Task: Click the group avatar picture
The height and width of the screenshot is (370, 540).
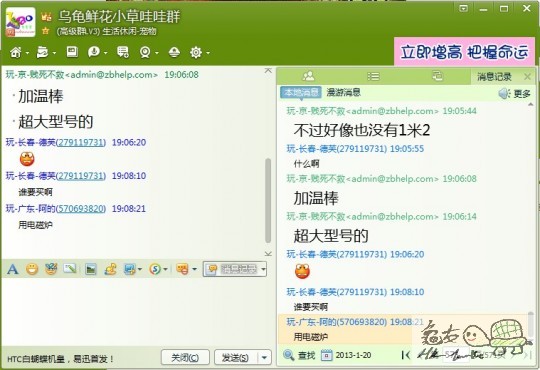Action: (x=20, y=22)
